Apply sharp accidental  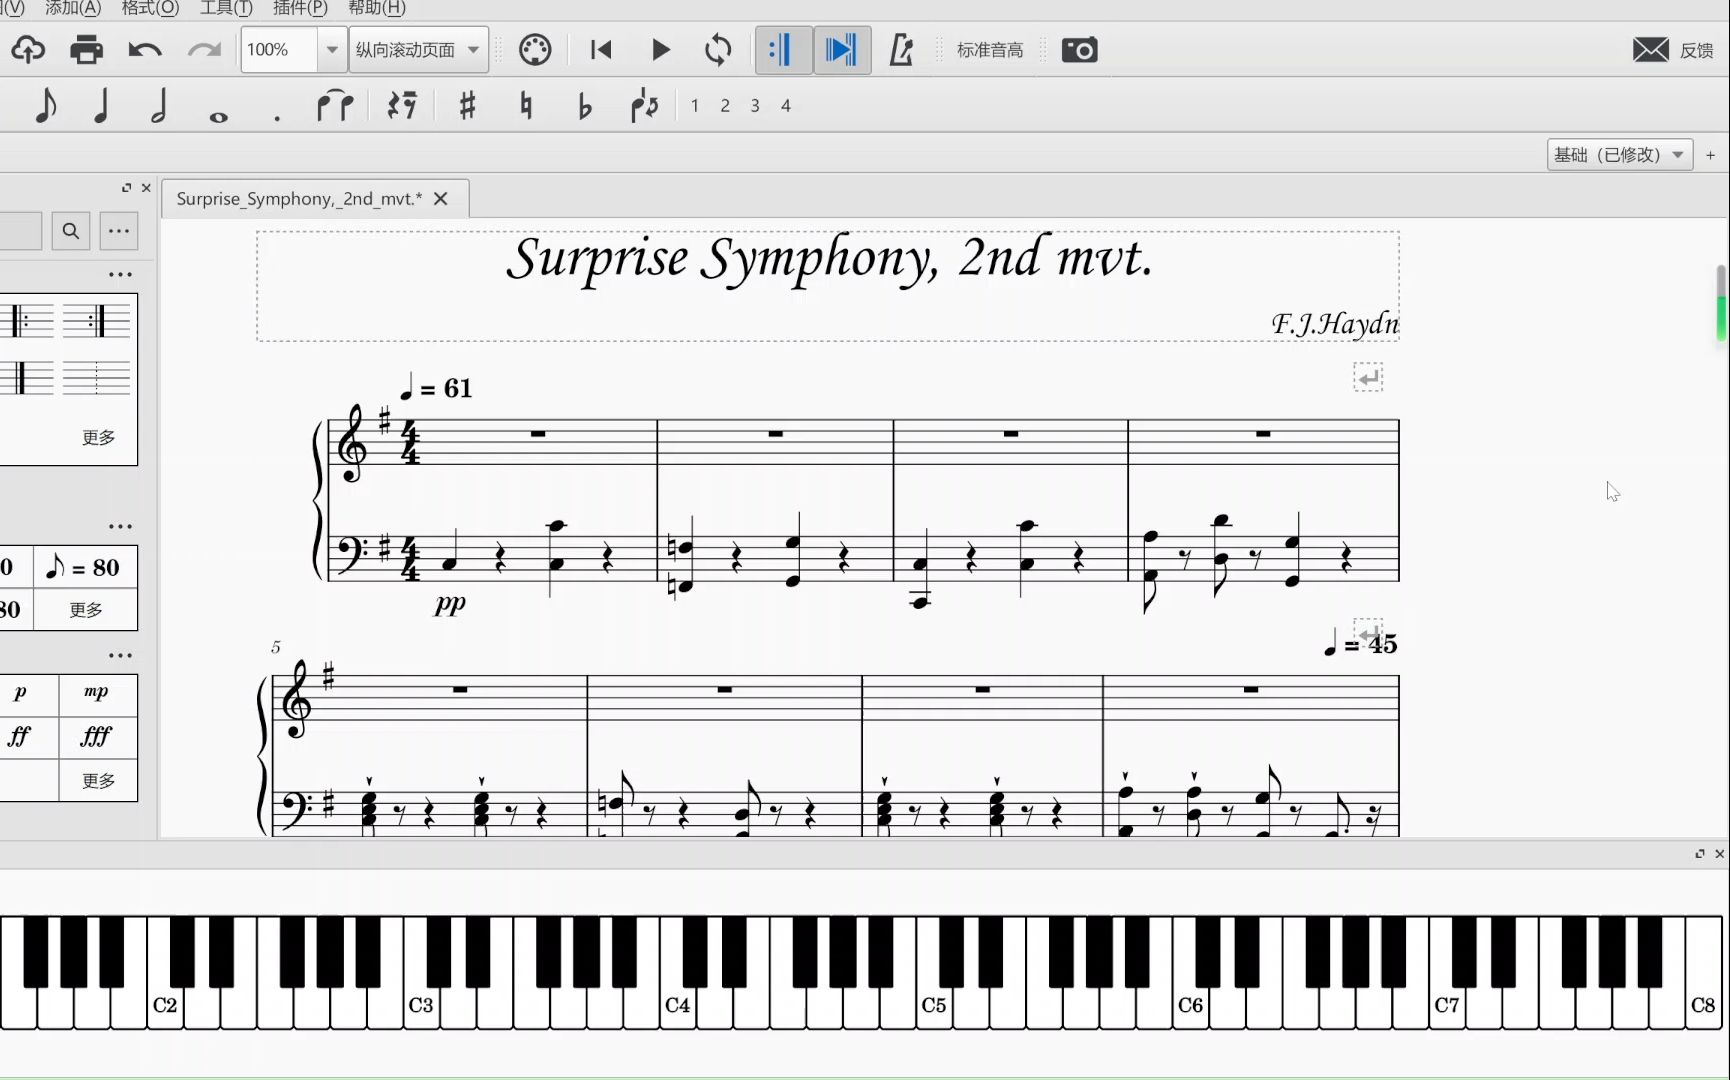coord(467,105)
